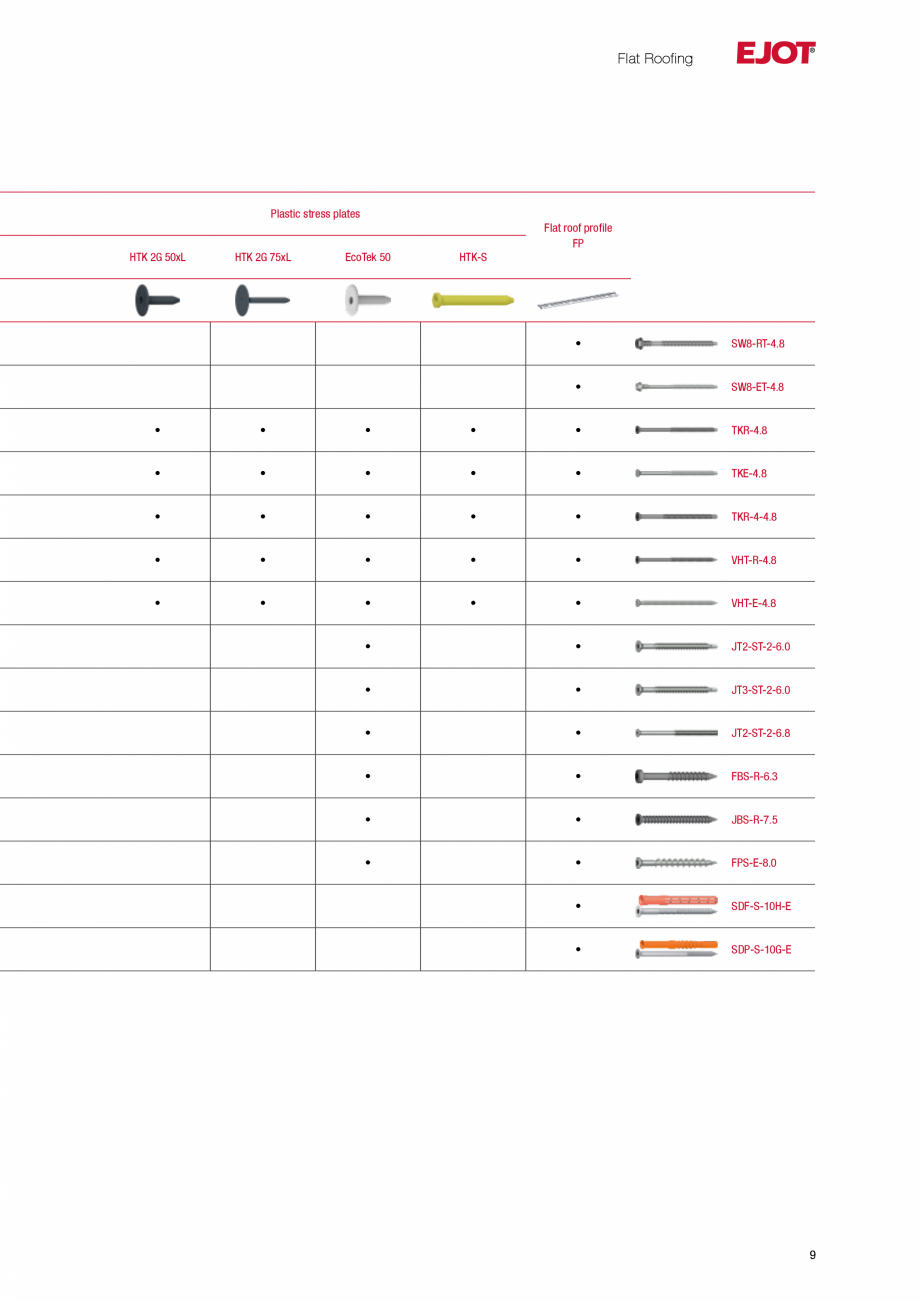Image resolution: width=920 pixels, height=1301 pixels.
Task: Click the SW8-ET-4.8 product label
Action: click(757, 387)
